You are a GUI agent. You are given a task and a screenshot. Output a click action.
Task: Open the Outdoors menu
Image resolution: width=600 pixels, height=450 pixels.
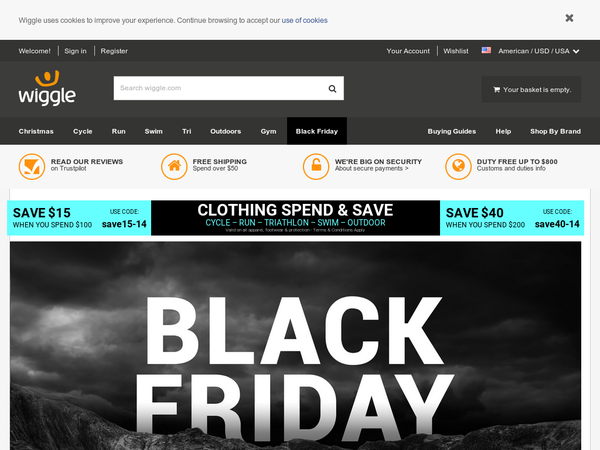[x=225, y=131]
